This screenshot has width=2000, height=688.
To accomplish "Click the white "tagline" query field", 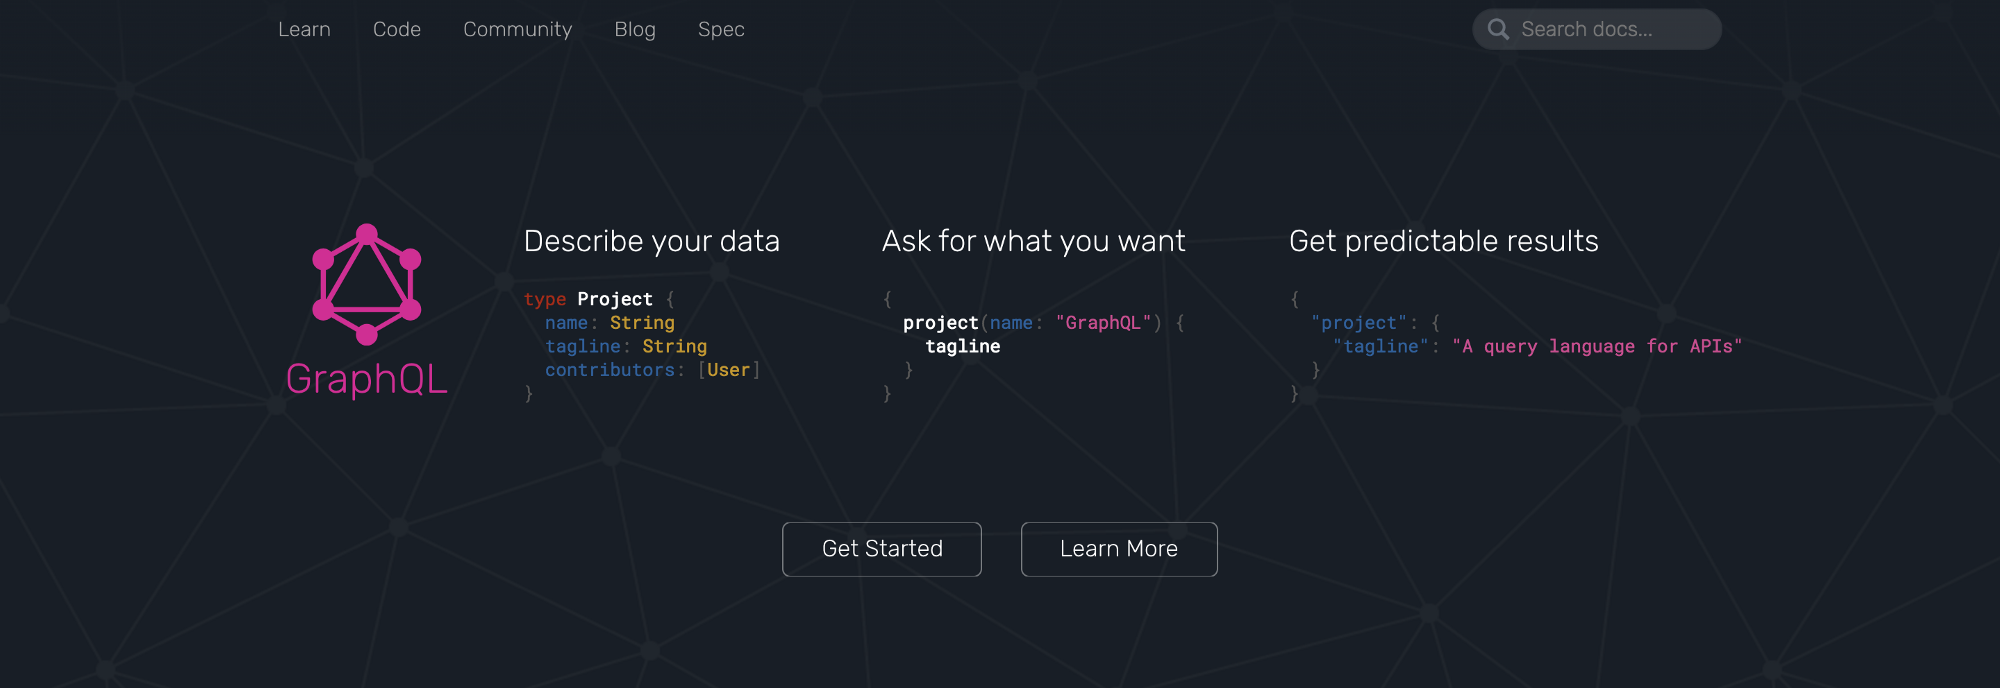I will [963, 346].
